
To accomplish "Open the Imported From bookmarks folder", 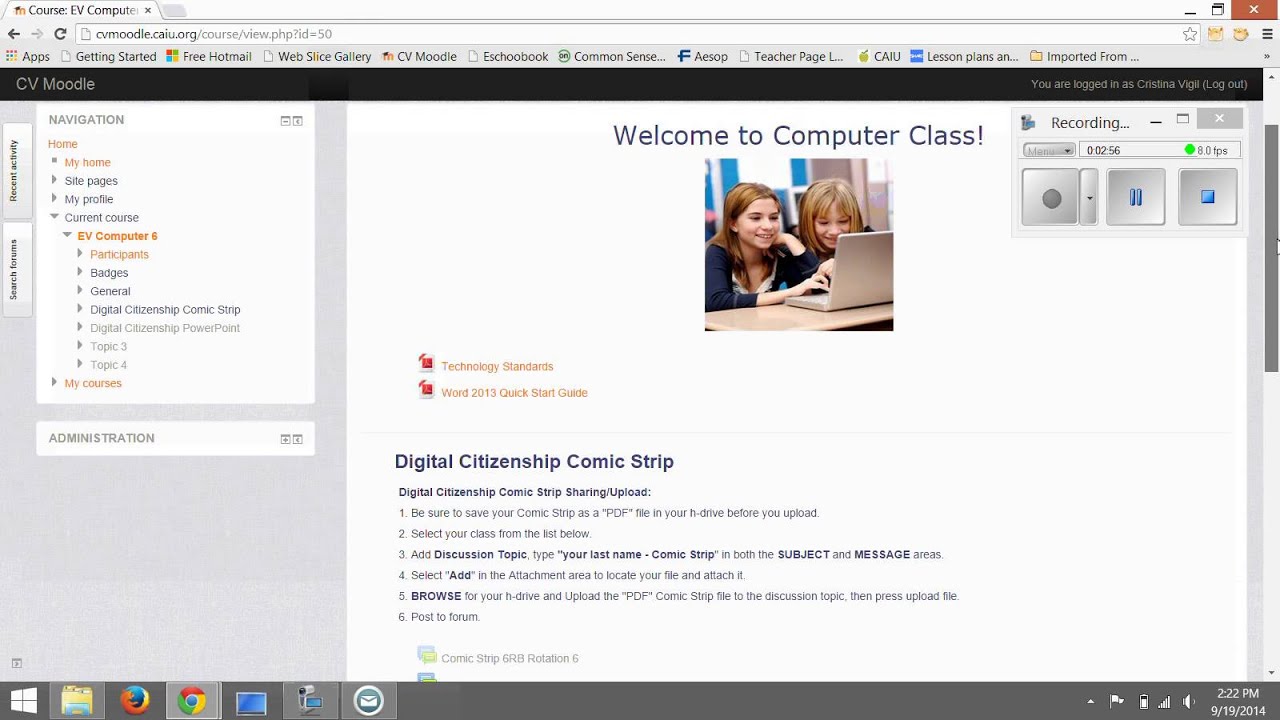I will tap(1085, 57).
